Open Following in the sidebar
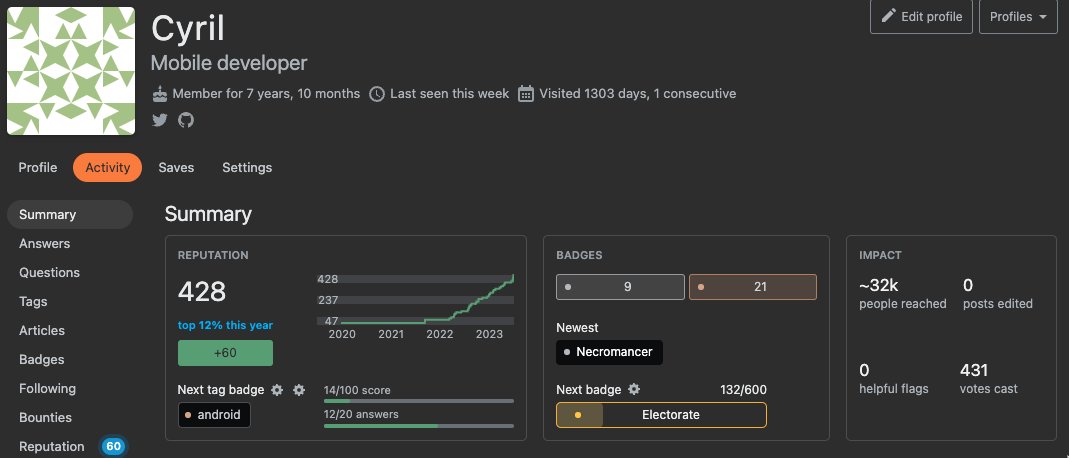Viewport: 1069px width, 458px height. pos(47,388)
